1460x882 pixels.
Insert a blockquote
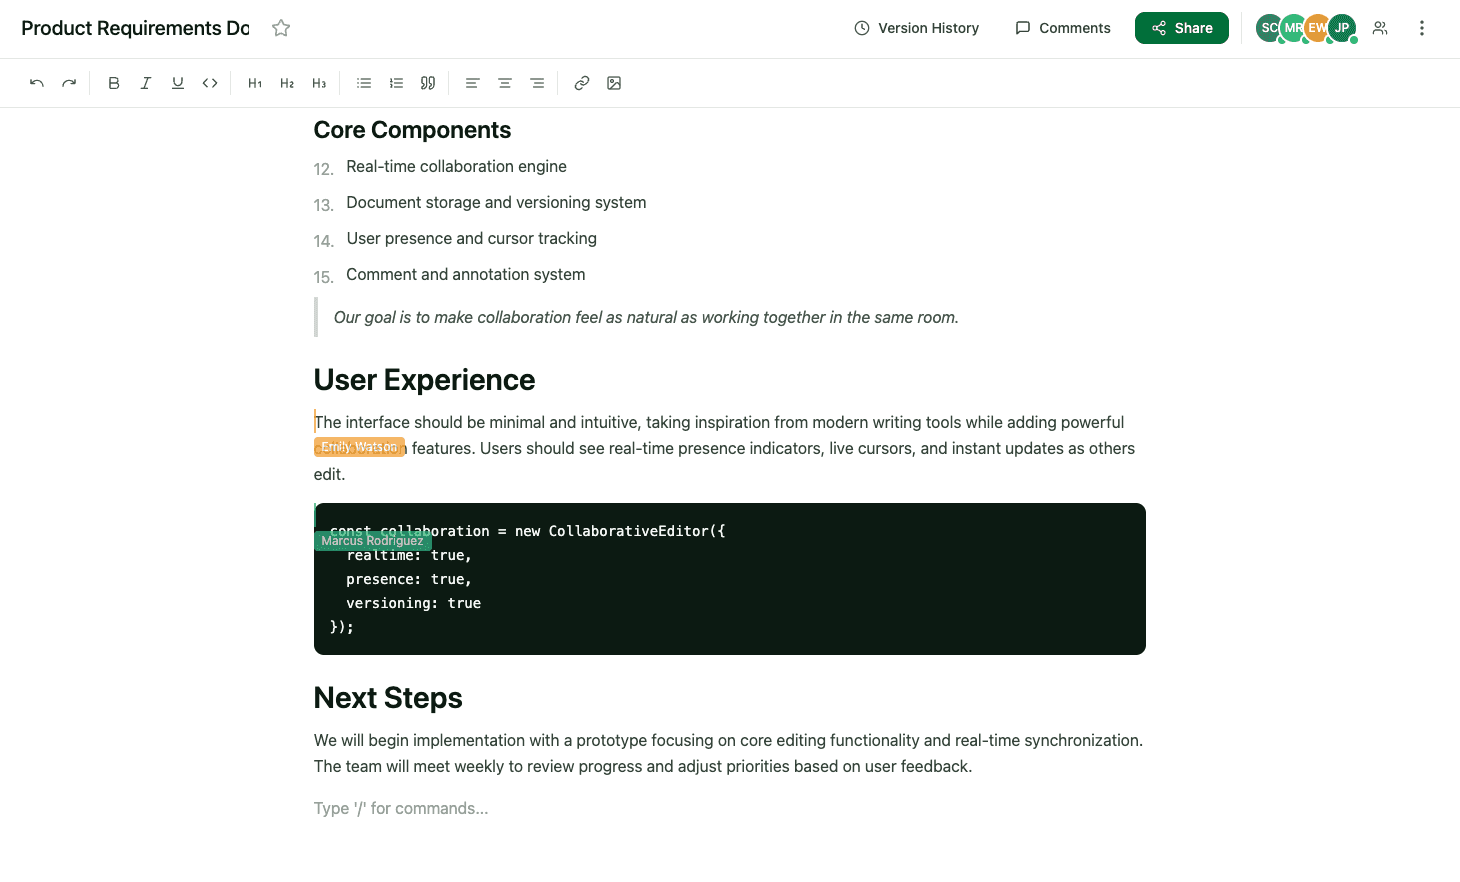[428, 83]
